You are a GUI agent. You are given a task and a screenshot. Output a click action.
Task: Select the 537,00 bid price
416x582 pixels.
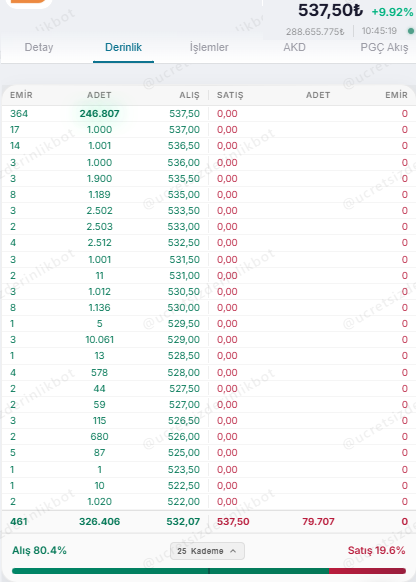[x=184, y=130]
